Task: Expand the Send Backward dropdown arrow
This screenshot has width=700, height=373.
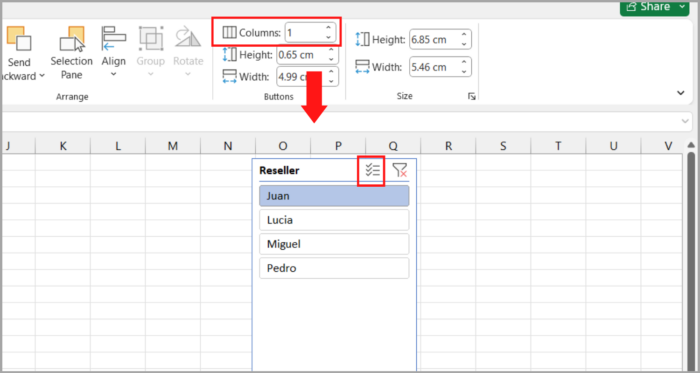Action: 42,76
